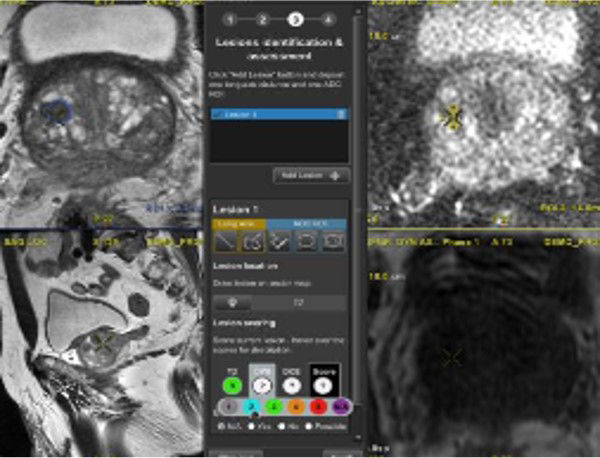
Task: Select the ellipse ROI tool in blue group
Action: [307, 241]
